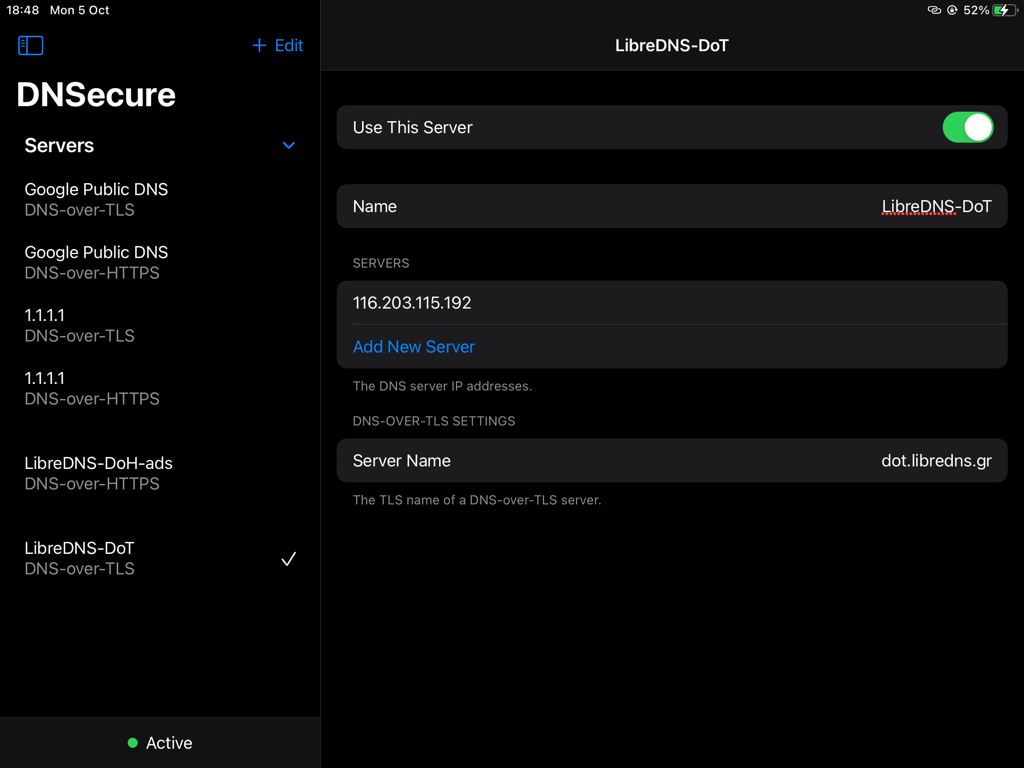Open the 1.1.1.1 DNS-over-HTTPS server
Screen dimensions: 1024x768
click(x=92, y=388)
